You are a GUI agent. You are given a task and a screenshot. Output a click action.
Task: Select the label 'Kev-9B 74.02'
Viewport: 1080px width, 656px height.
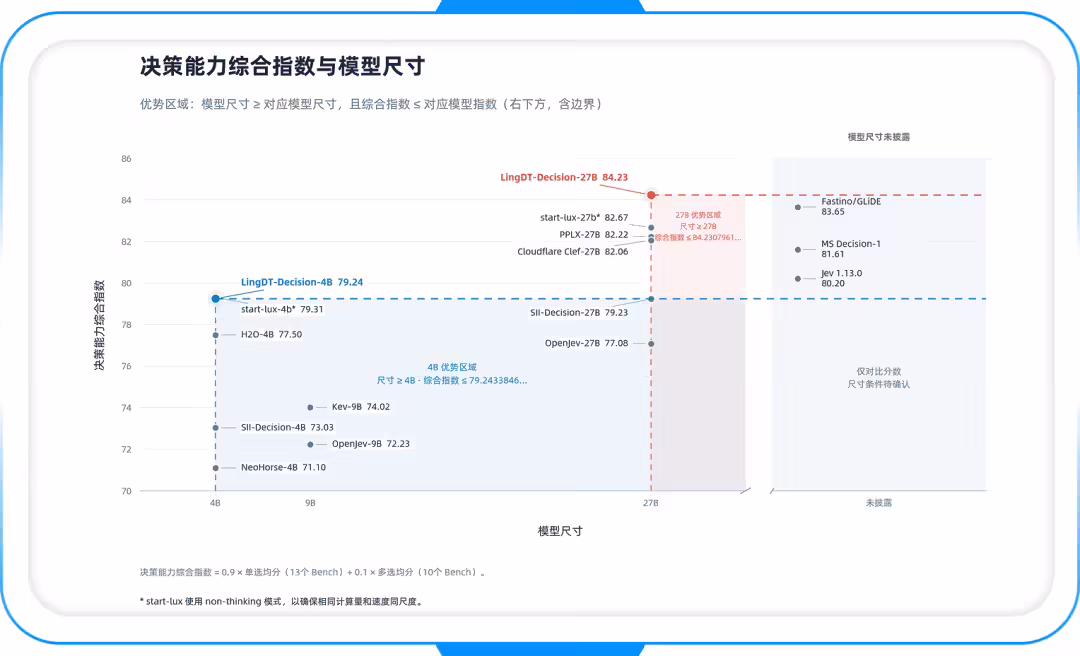point(361,407)
